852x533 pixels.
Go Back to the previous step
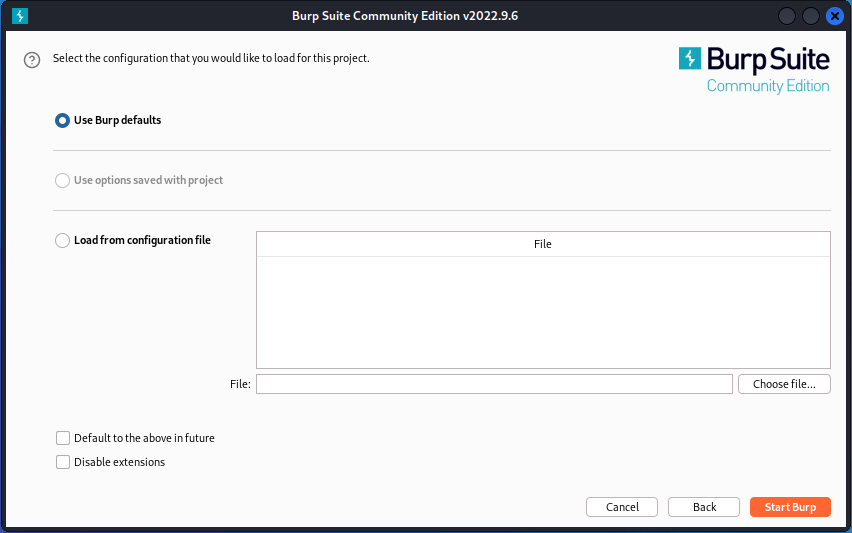pyautogui.click(x=704, y=507)
